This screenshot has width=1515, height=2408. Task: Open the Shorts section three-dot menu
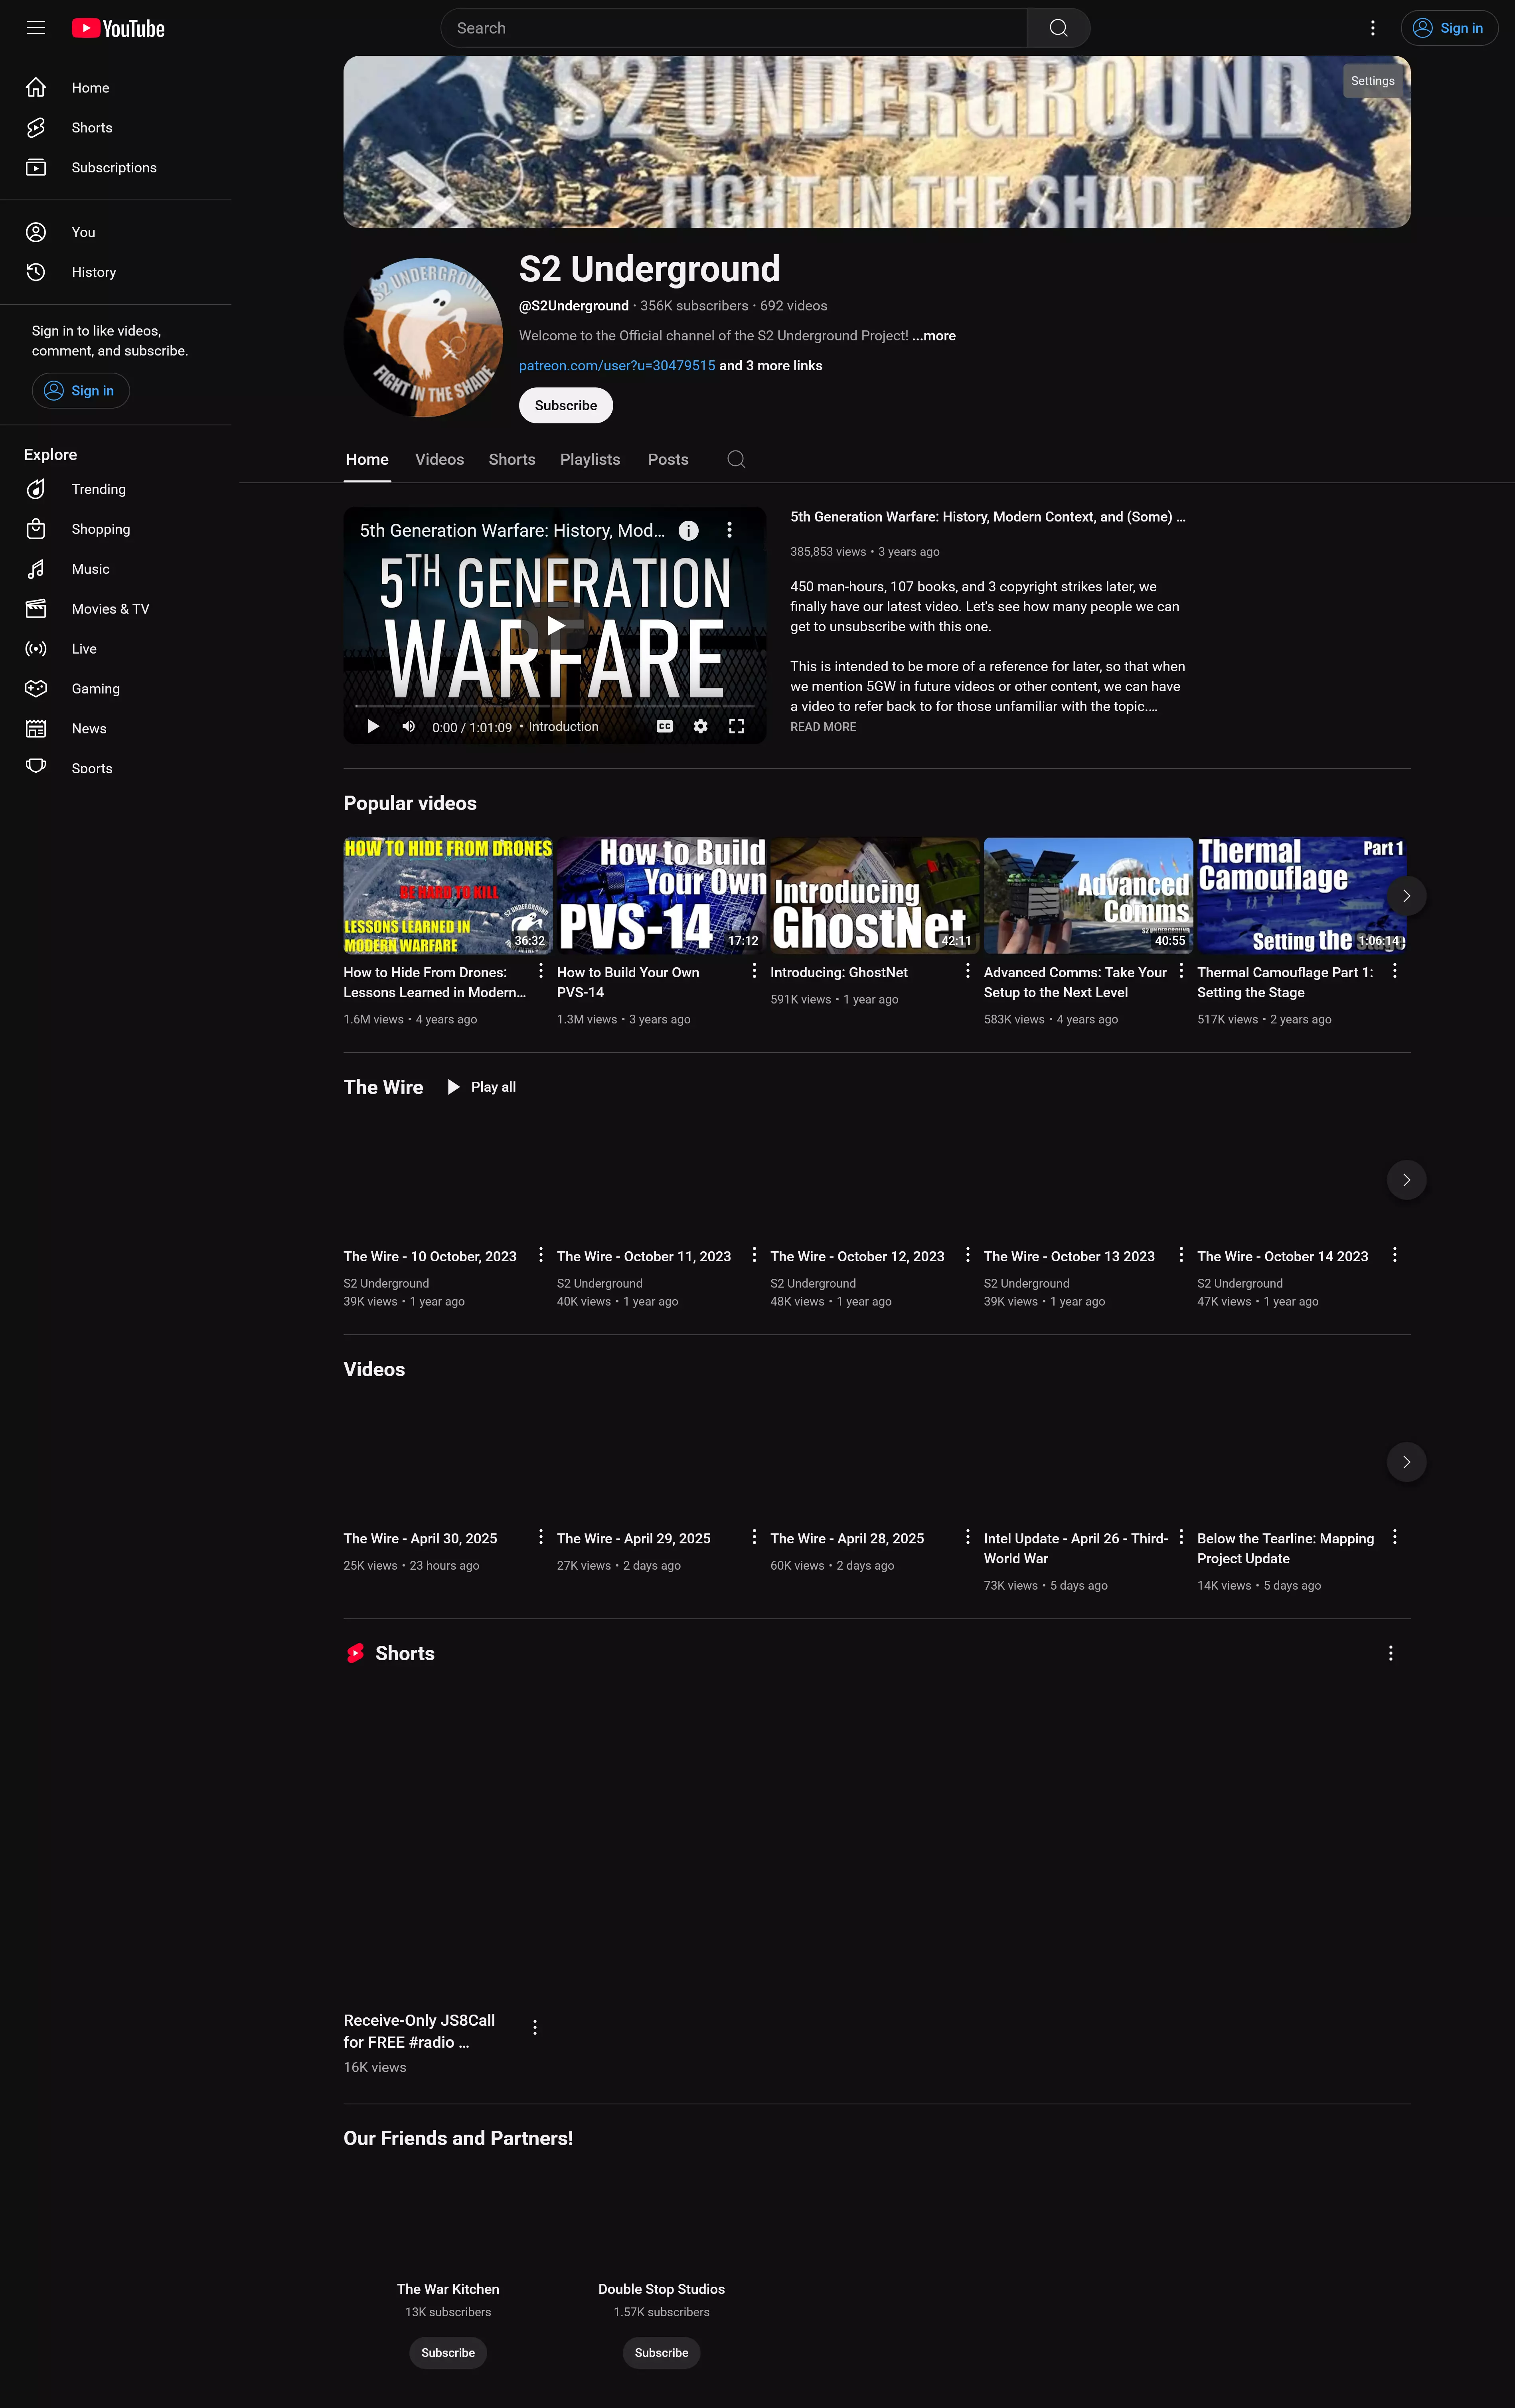tap(1390, 1653)
